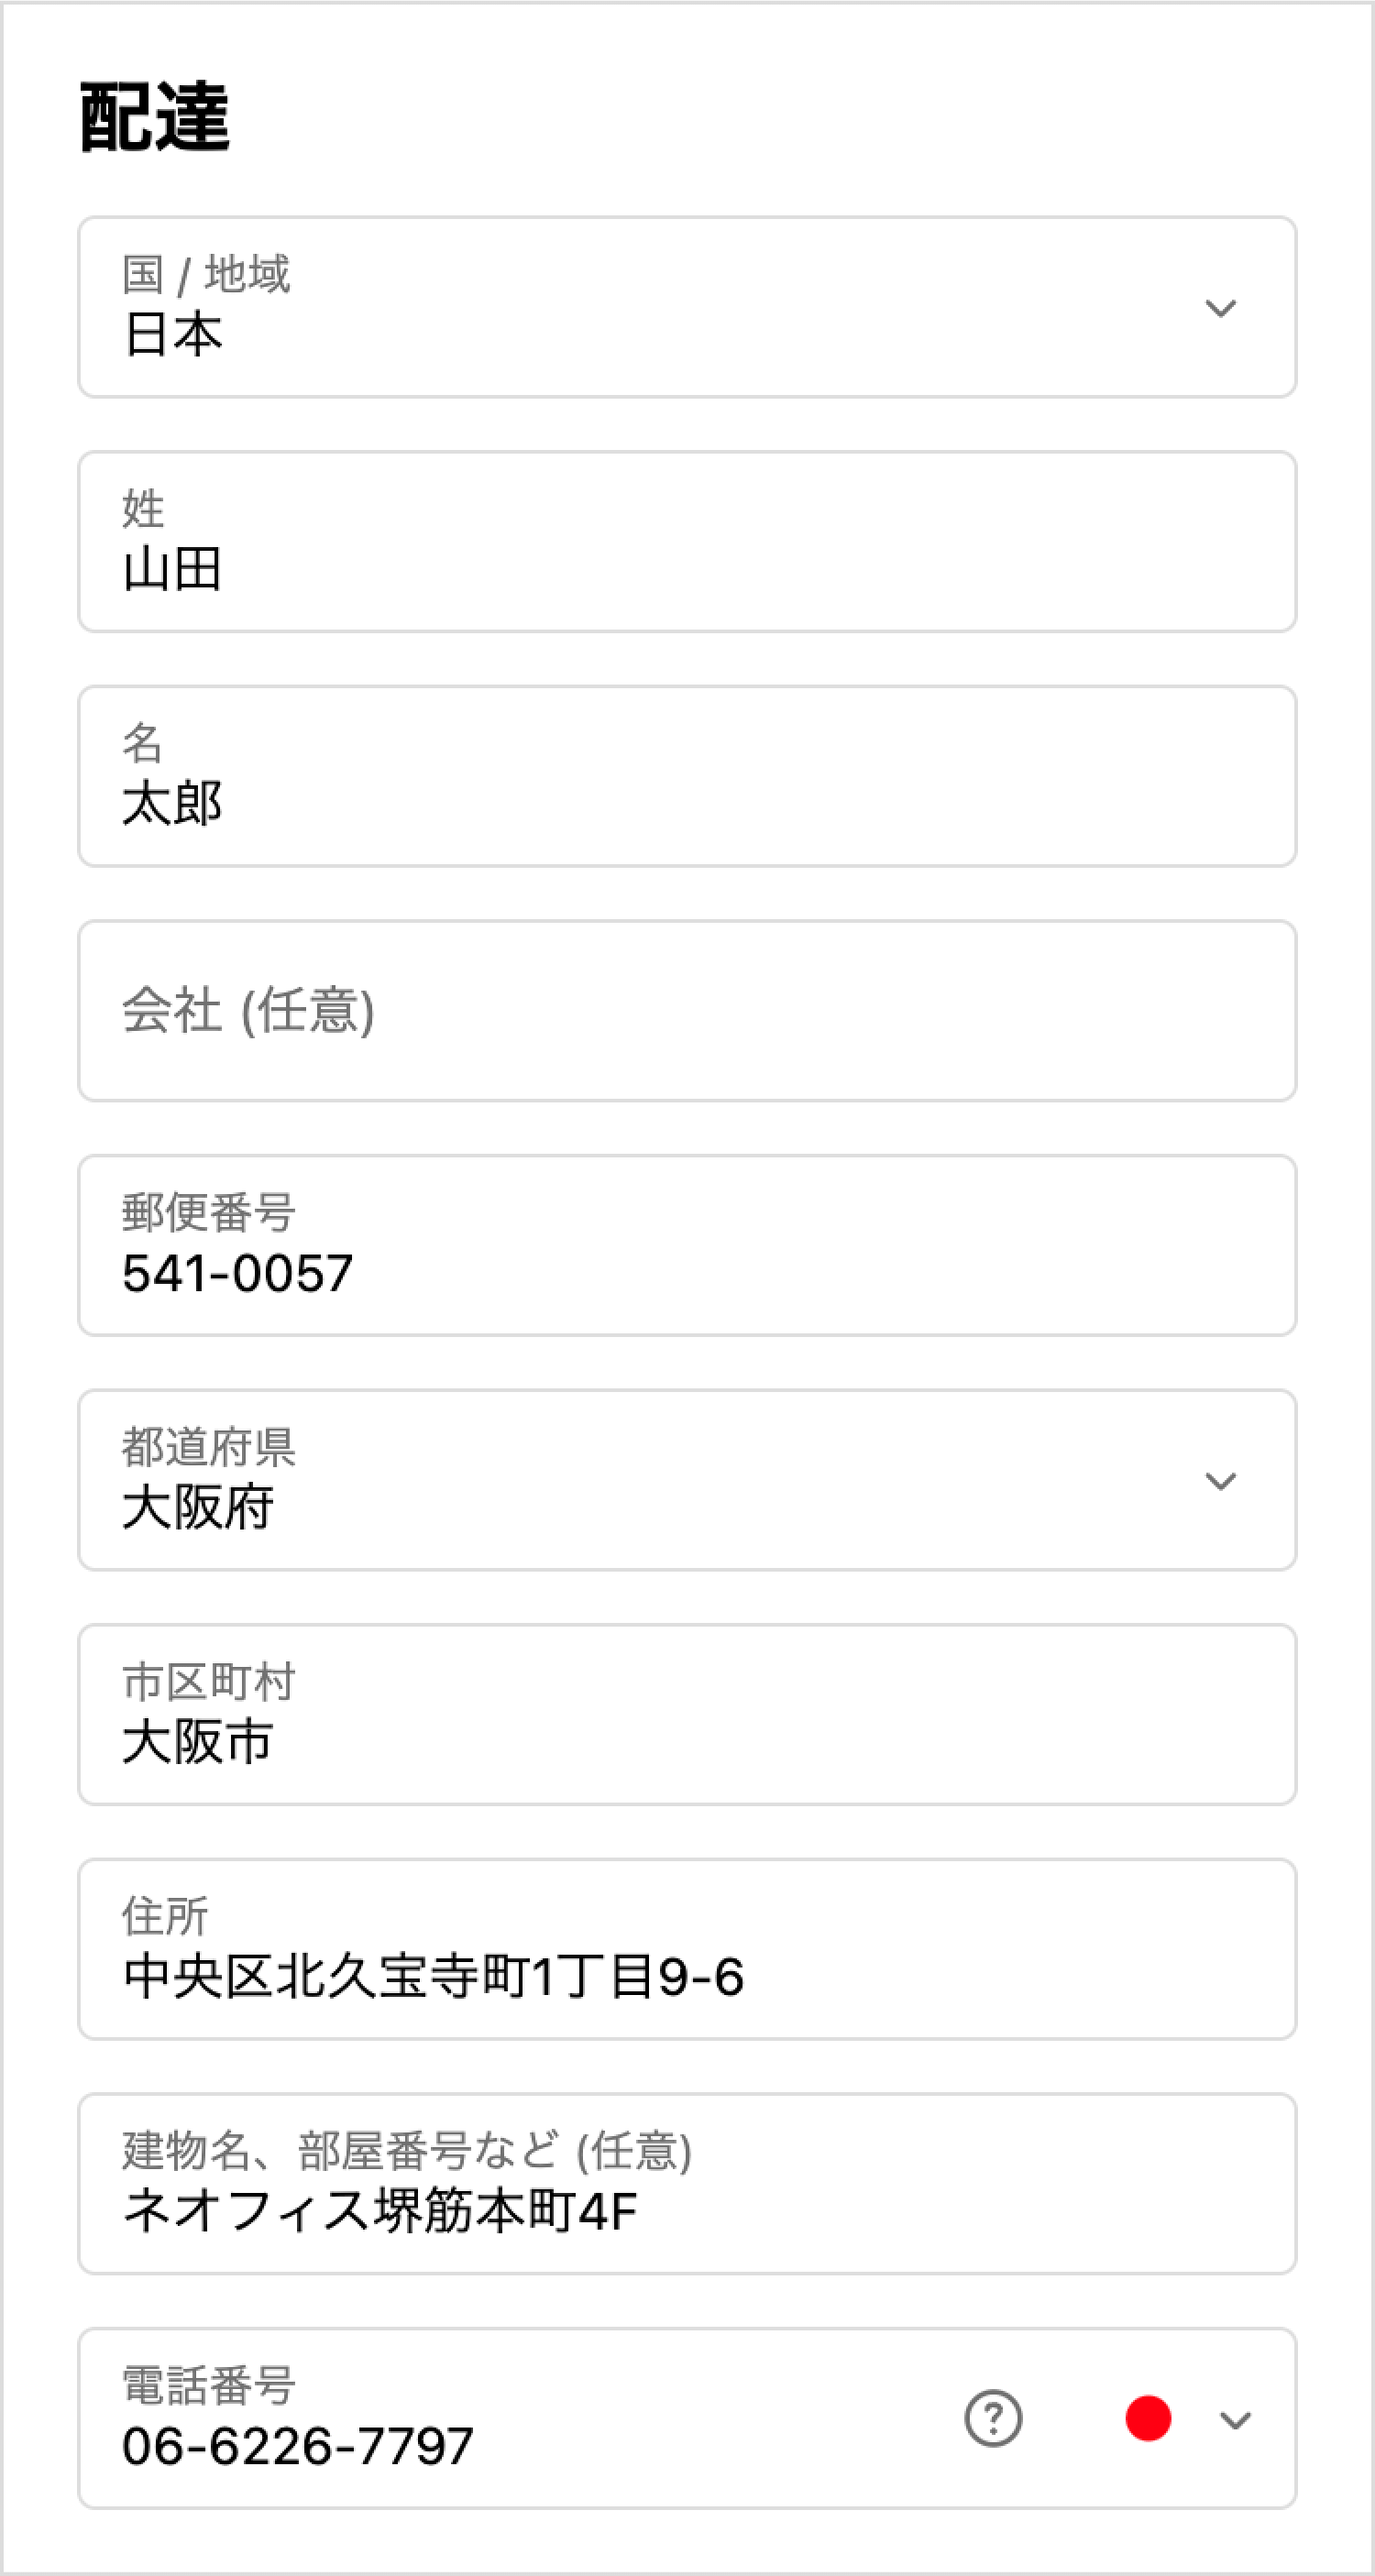1375x2576 pixels.
Task: Click the 国 / 地域 field label
Action: [206, 274]
